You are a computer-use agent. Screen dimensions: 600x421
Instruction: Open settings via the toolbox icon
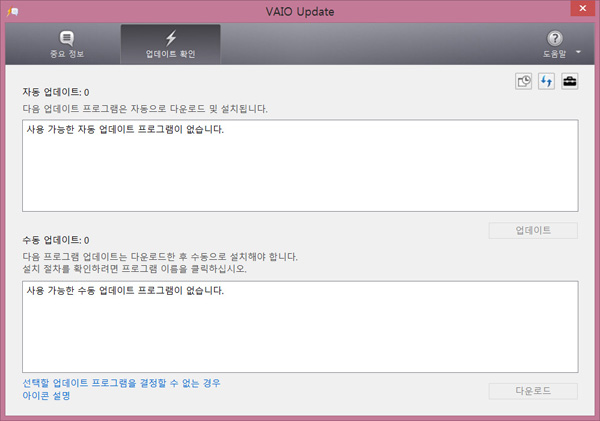tap(569, 82)
